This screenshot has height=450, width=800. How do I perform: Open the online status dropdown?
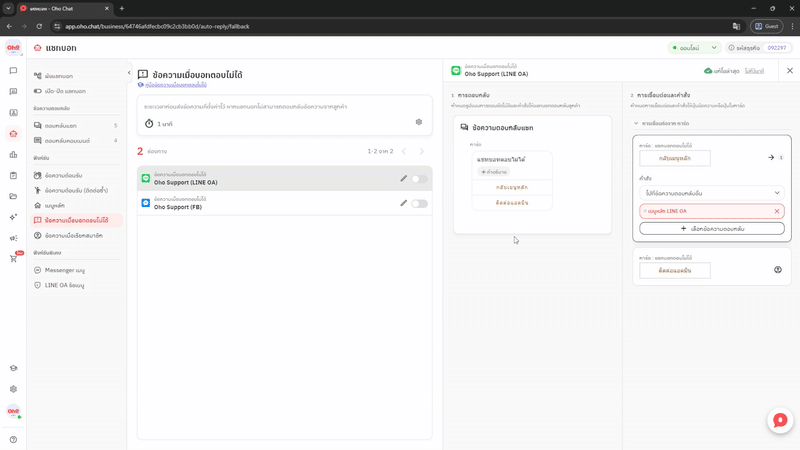[695, 48]
